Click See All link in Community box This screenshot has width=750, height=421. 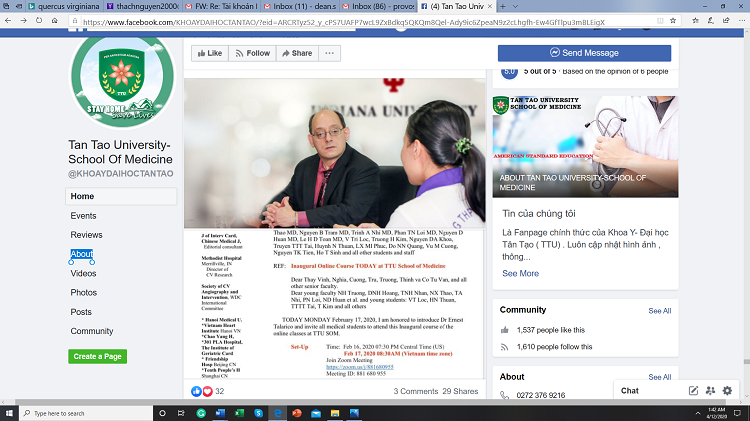(x=660, y=311)
